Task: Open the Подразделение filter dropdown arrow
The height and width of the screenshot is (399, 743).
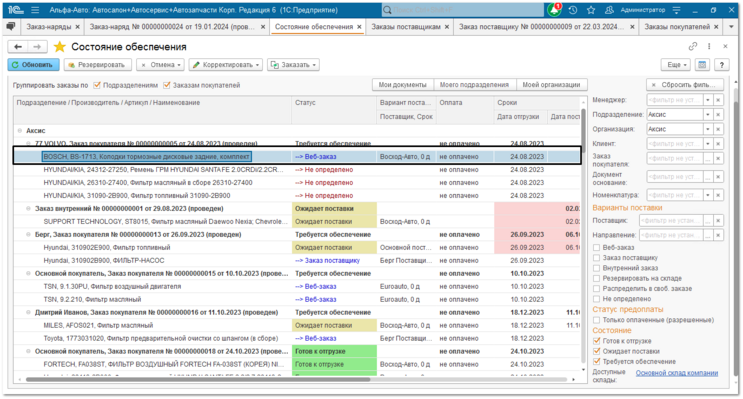Action: tap(708, 115)
